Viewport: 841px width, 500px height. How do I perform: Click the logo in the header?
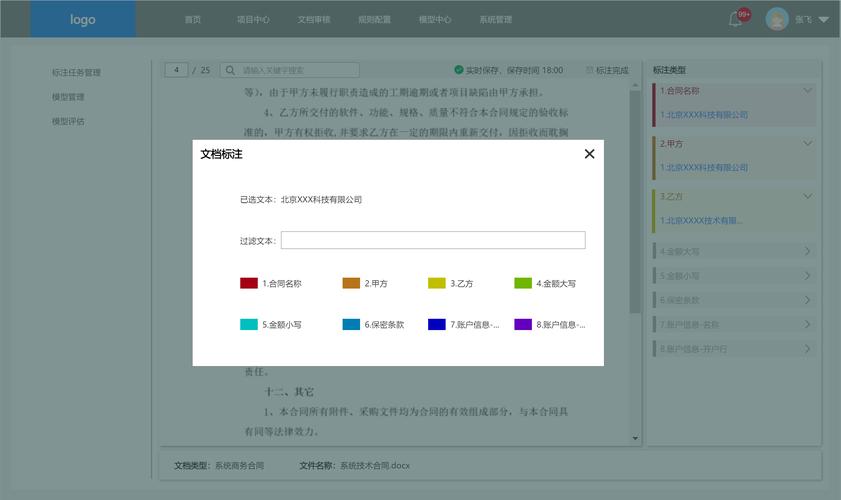pos(83,19)
